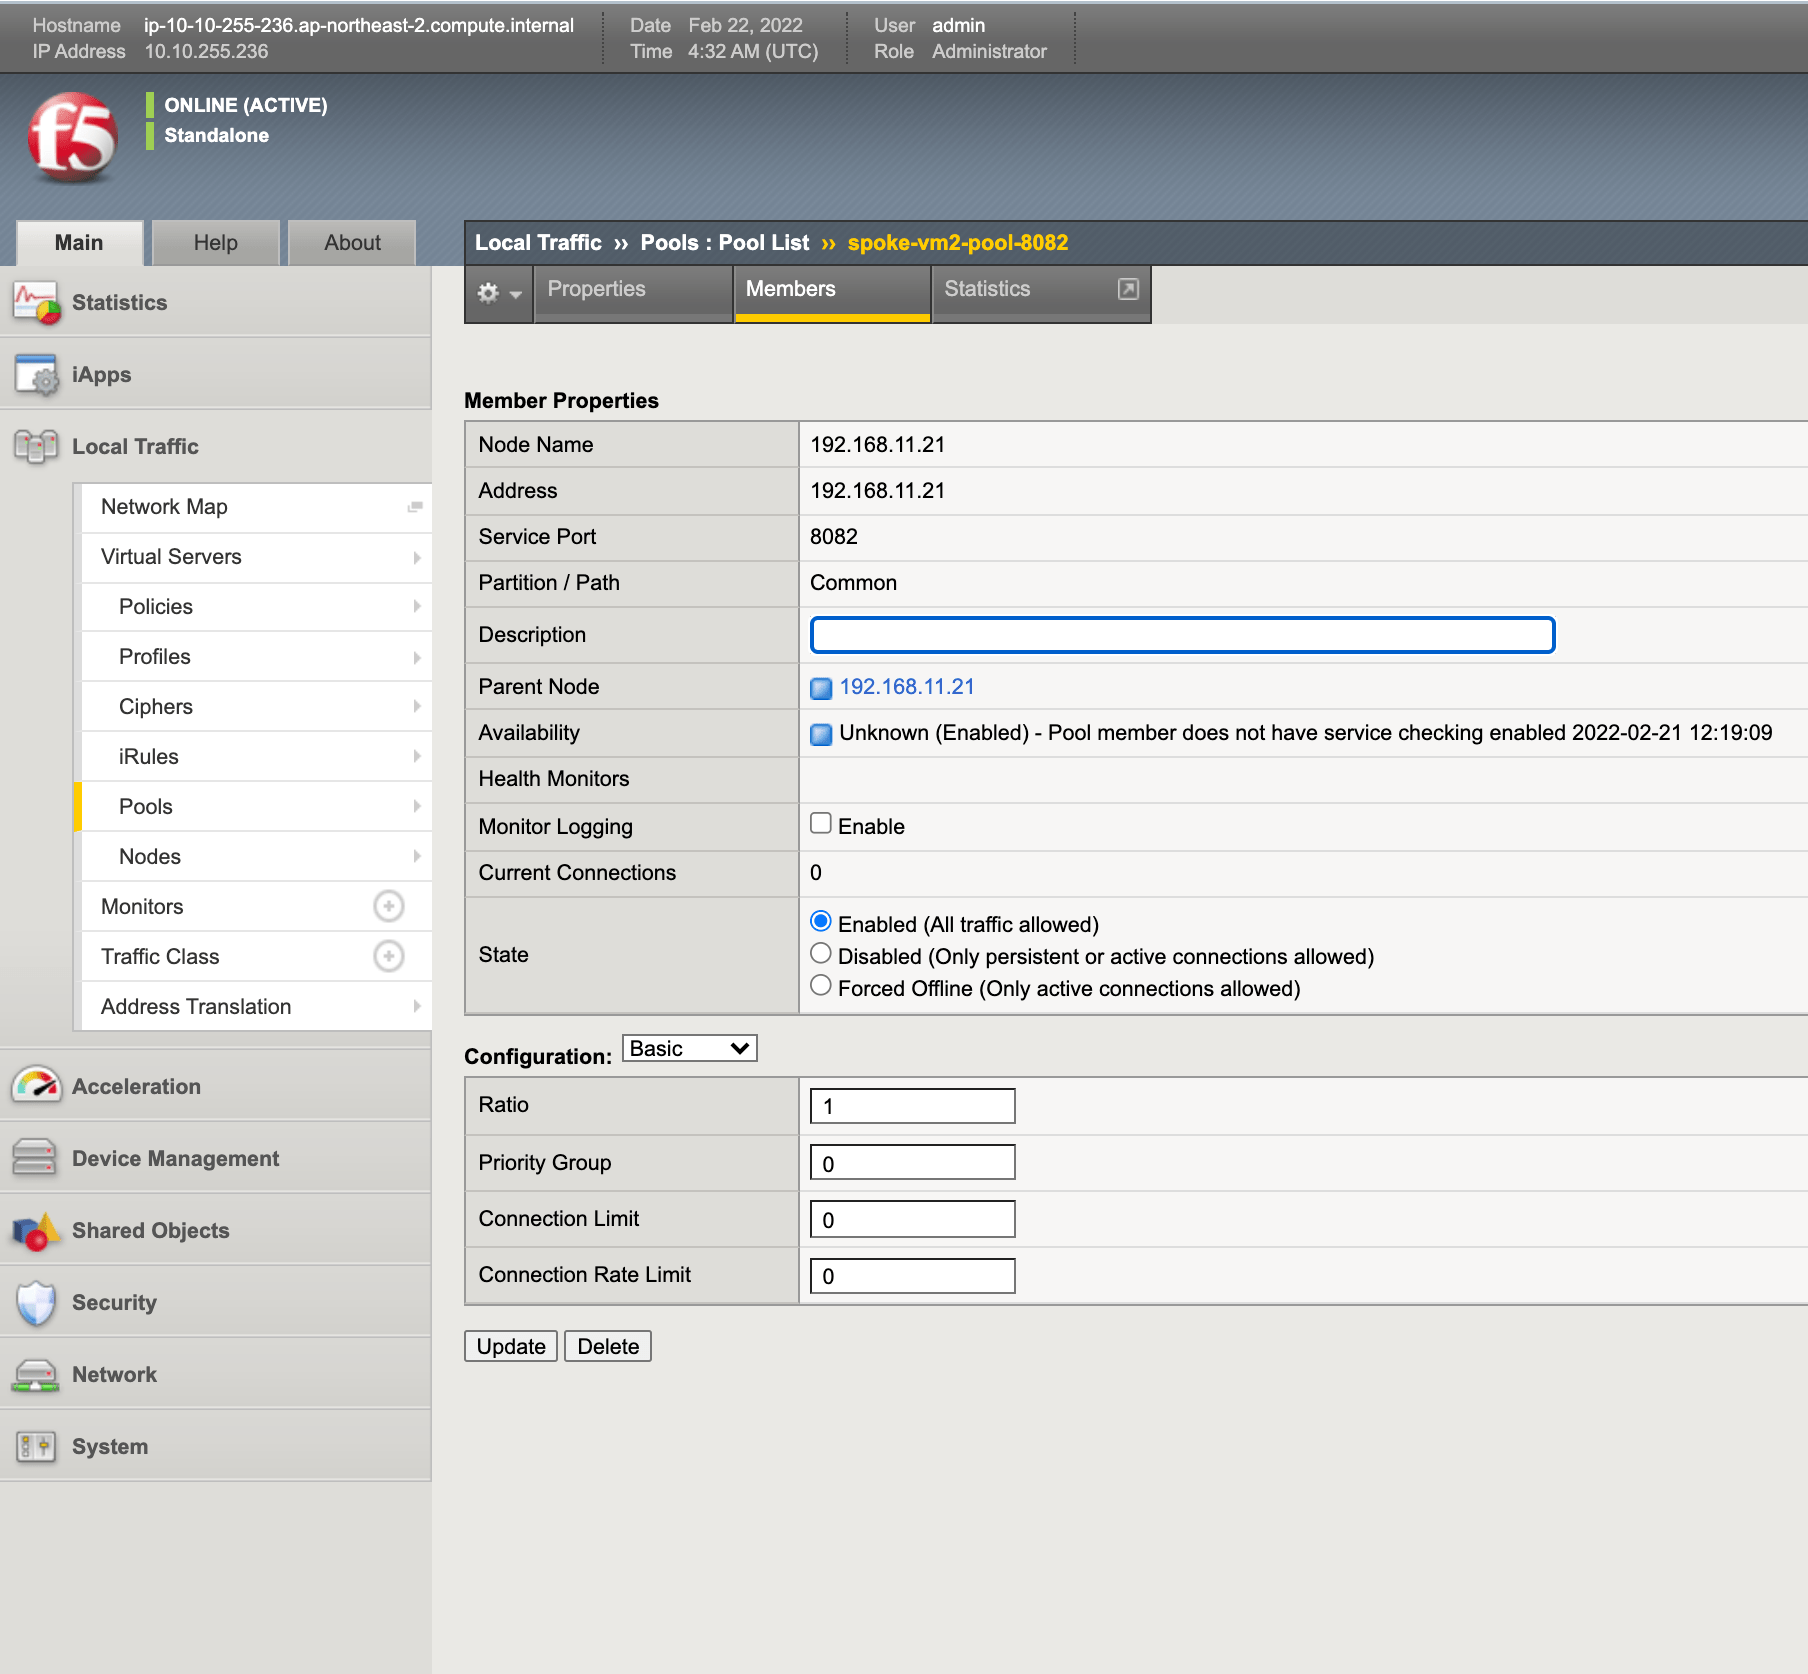Create Traffic Class with plus icon
Screen dimensions: 1808x1674
point(389,956)
